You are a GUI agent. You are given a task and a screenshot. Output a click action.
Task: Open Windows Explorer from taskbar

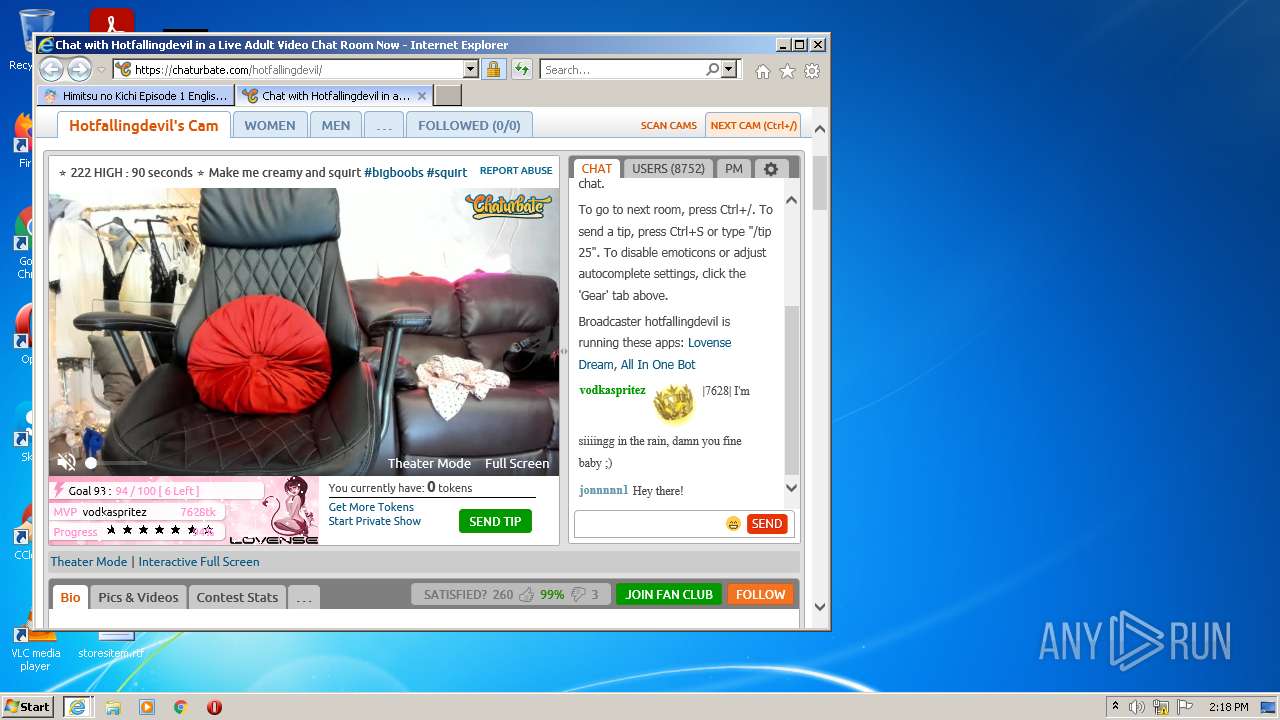113,707
